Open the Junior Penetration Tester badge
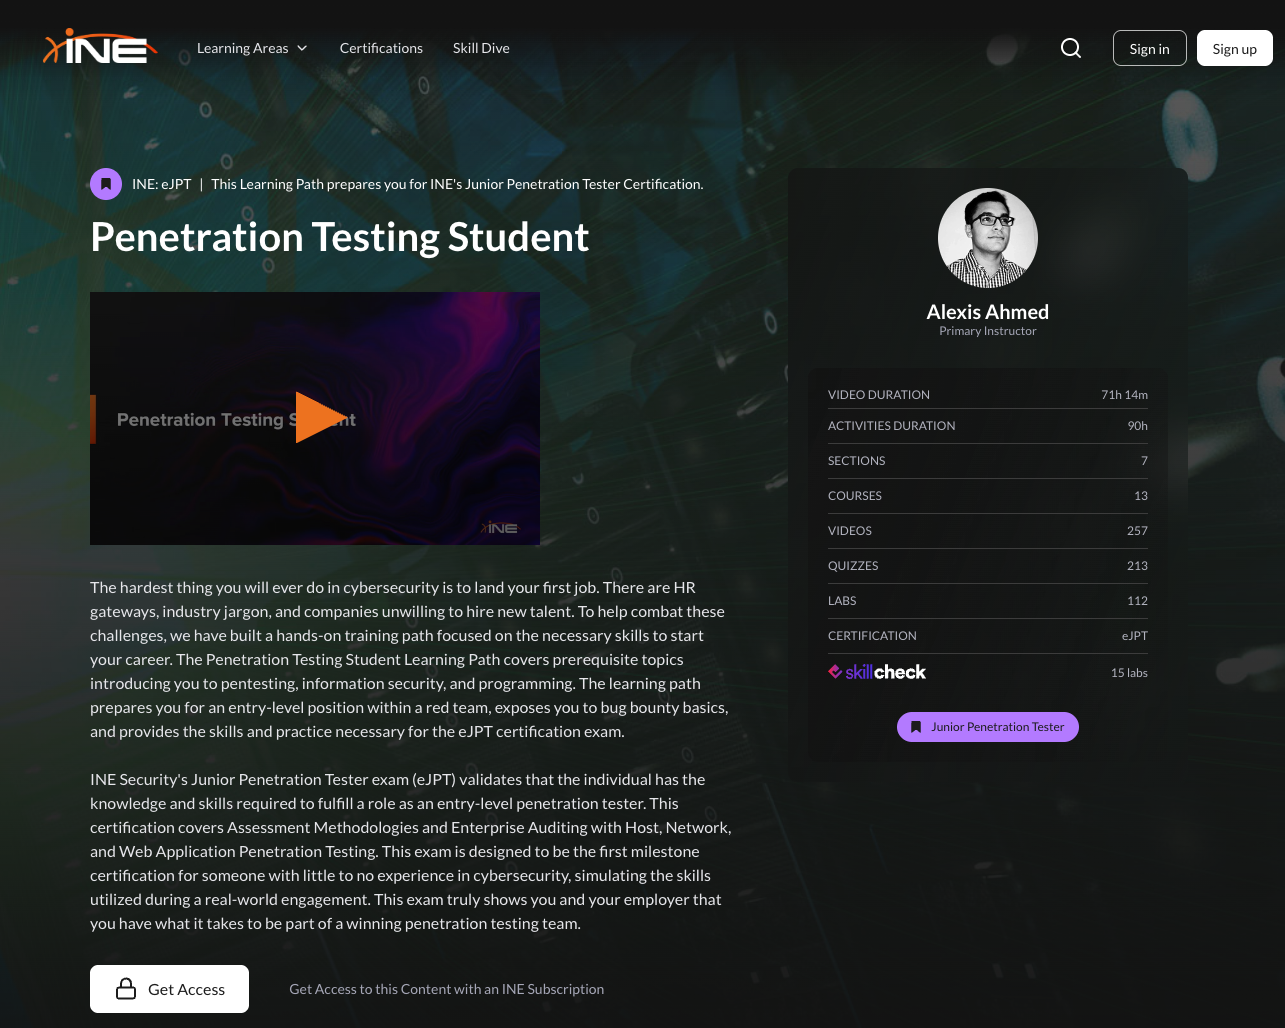Viewport: 1285px width, 1028px height. [988, 727]
